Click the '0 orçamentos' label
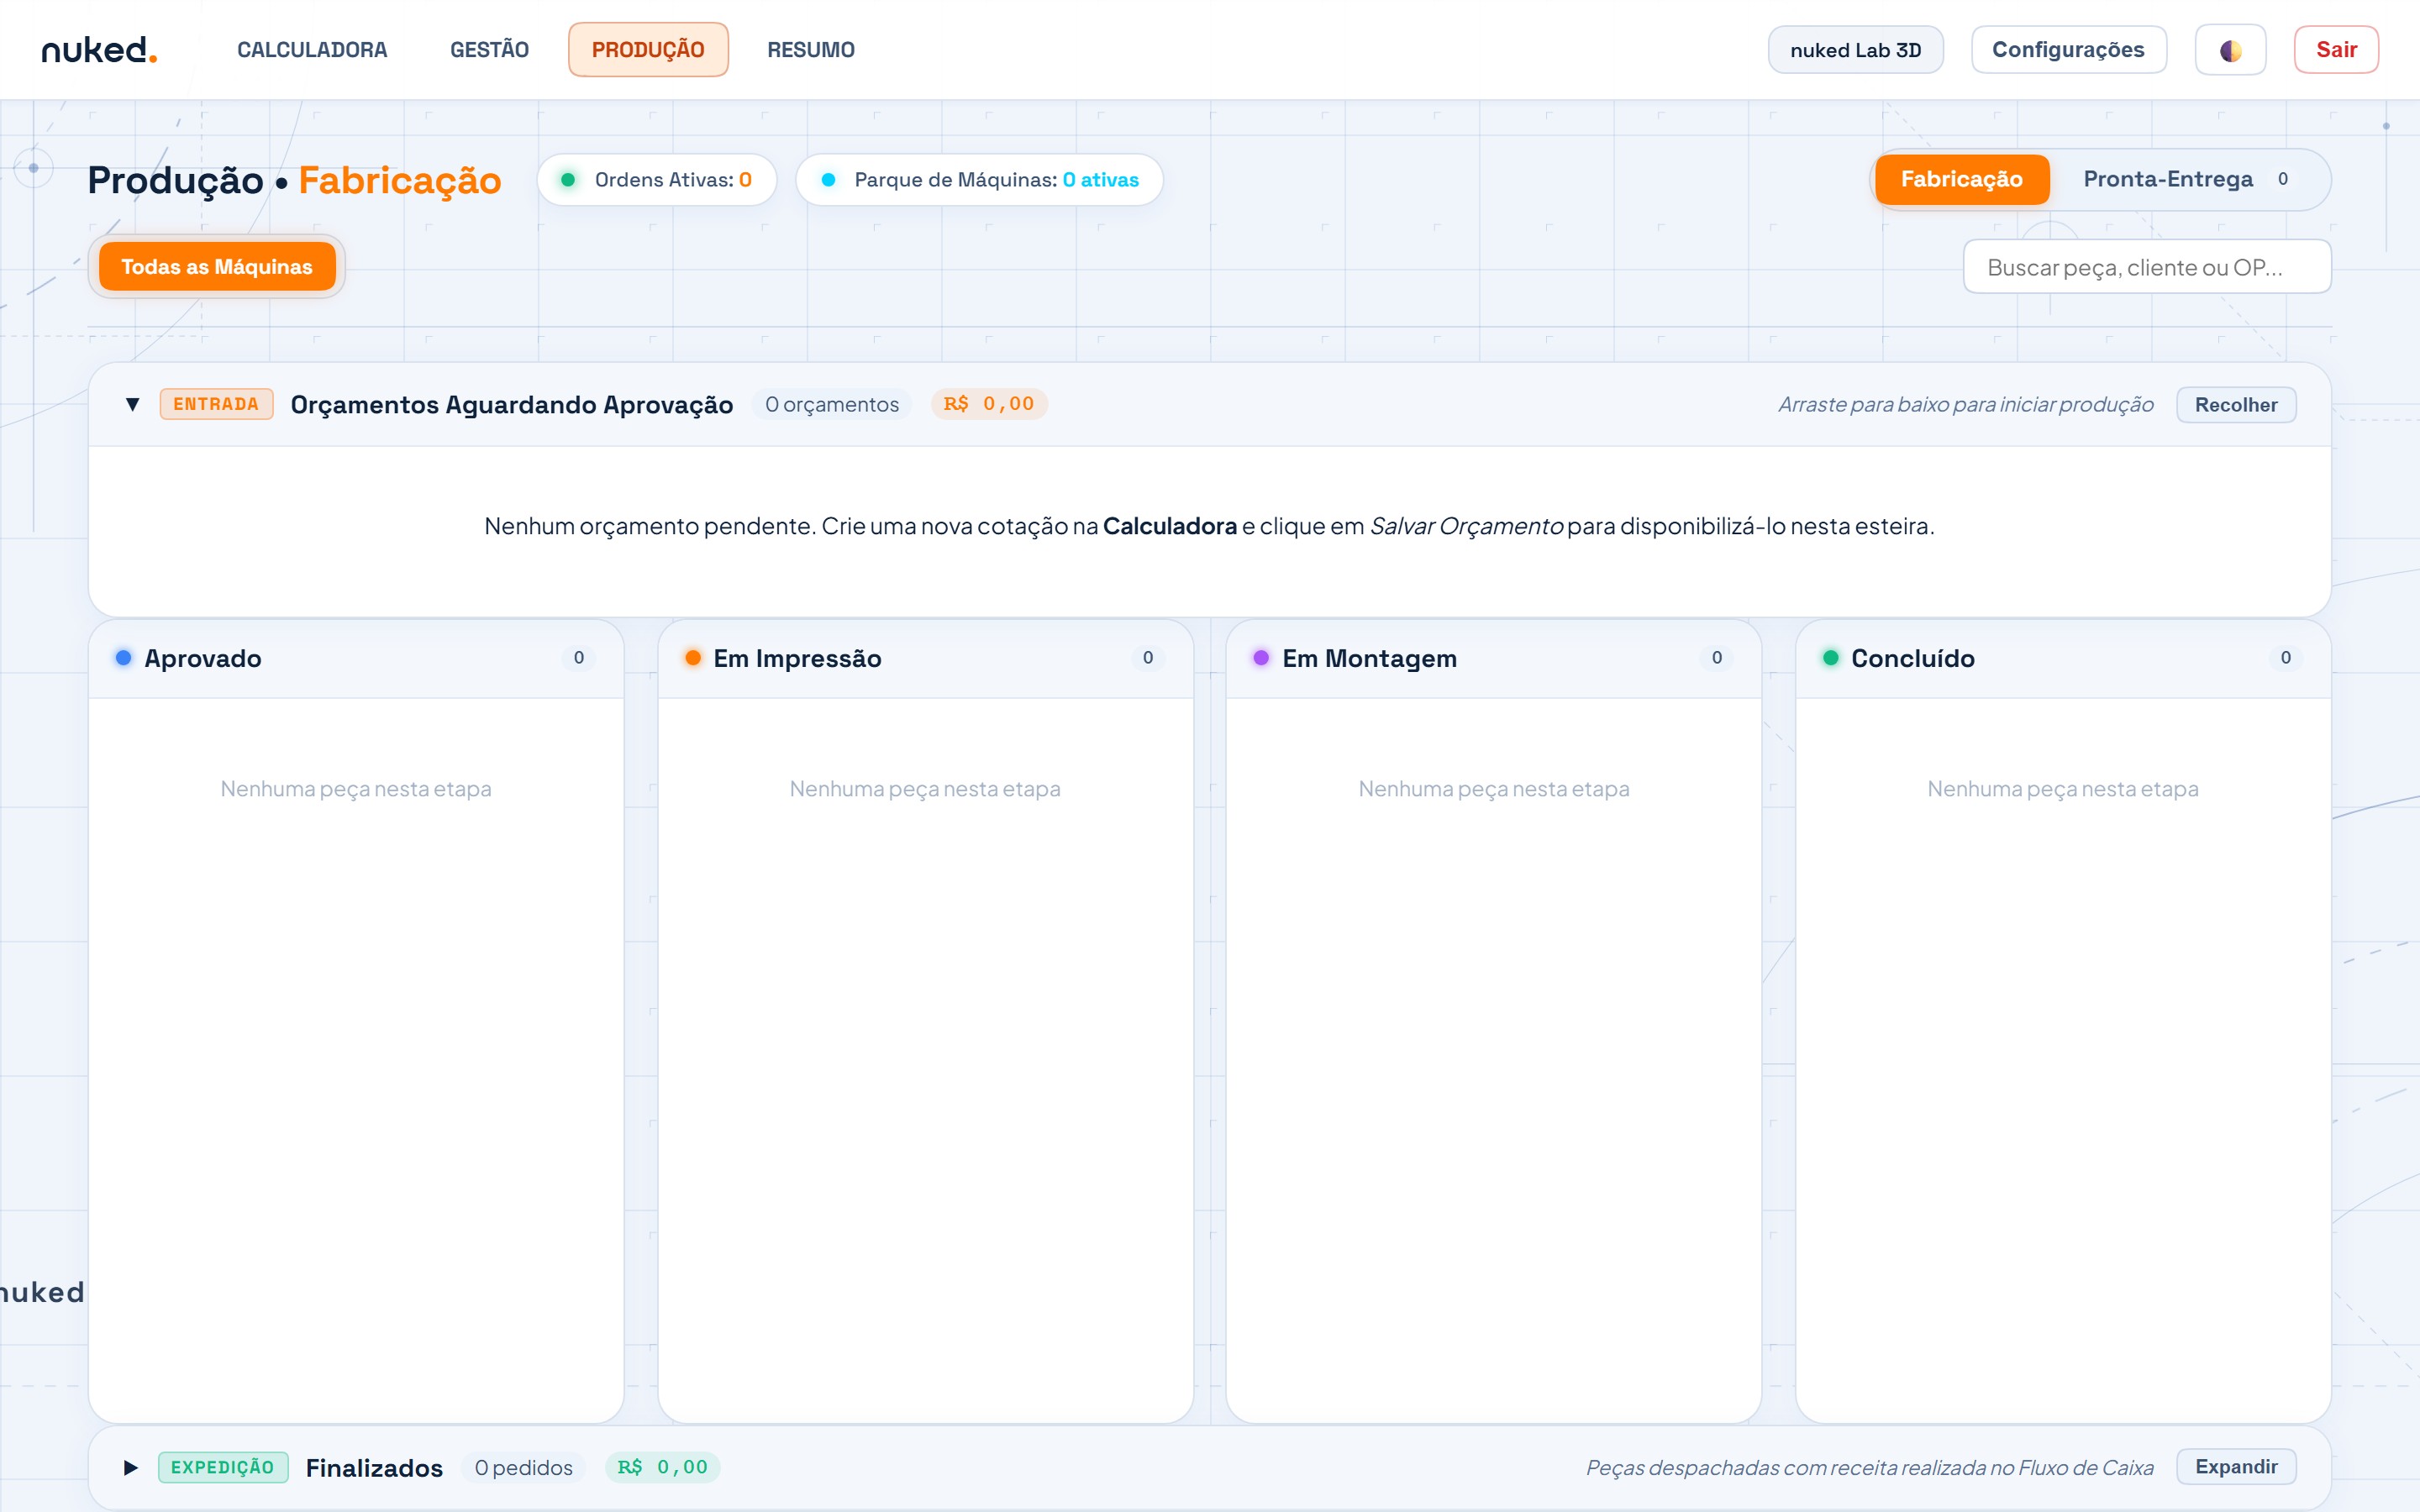The height and width of the screenshot is (1512, 2420). click(832, 404)
